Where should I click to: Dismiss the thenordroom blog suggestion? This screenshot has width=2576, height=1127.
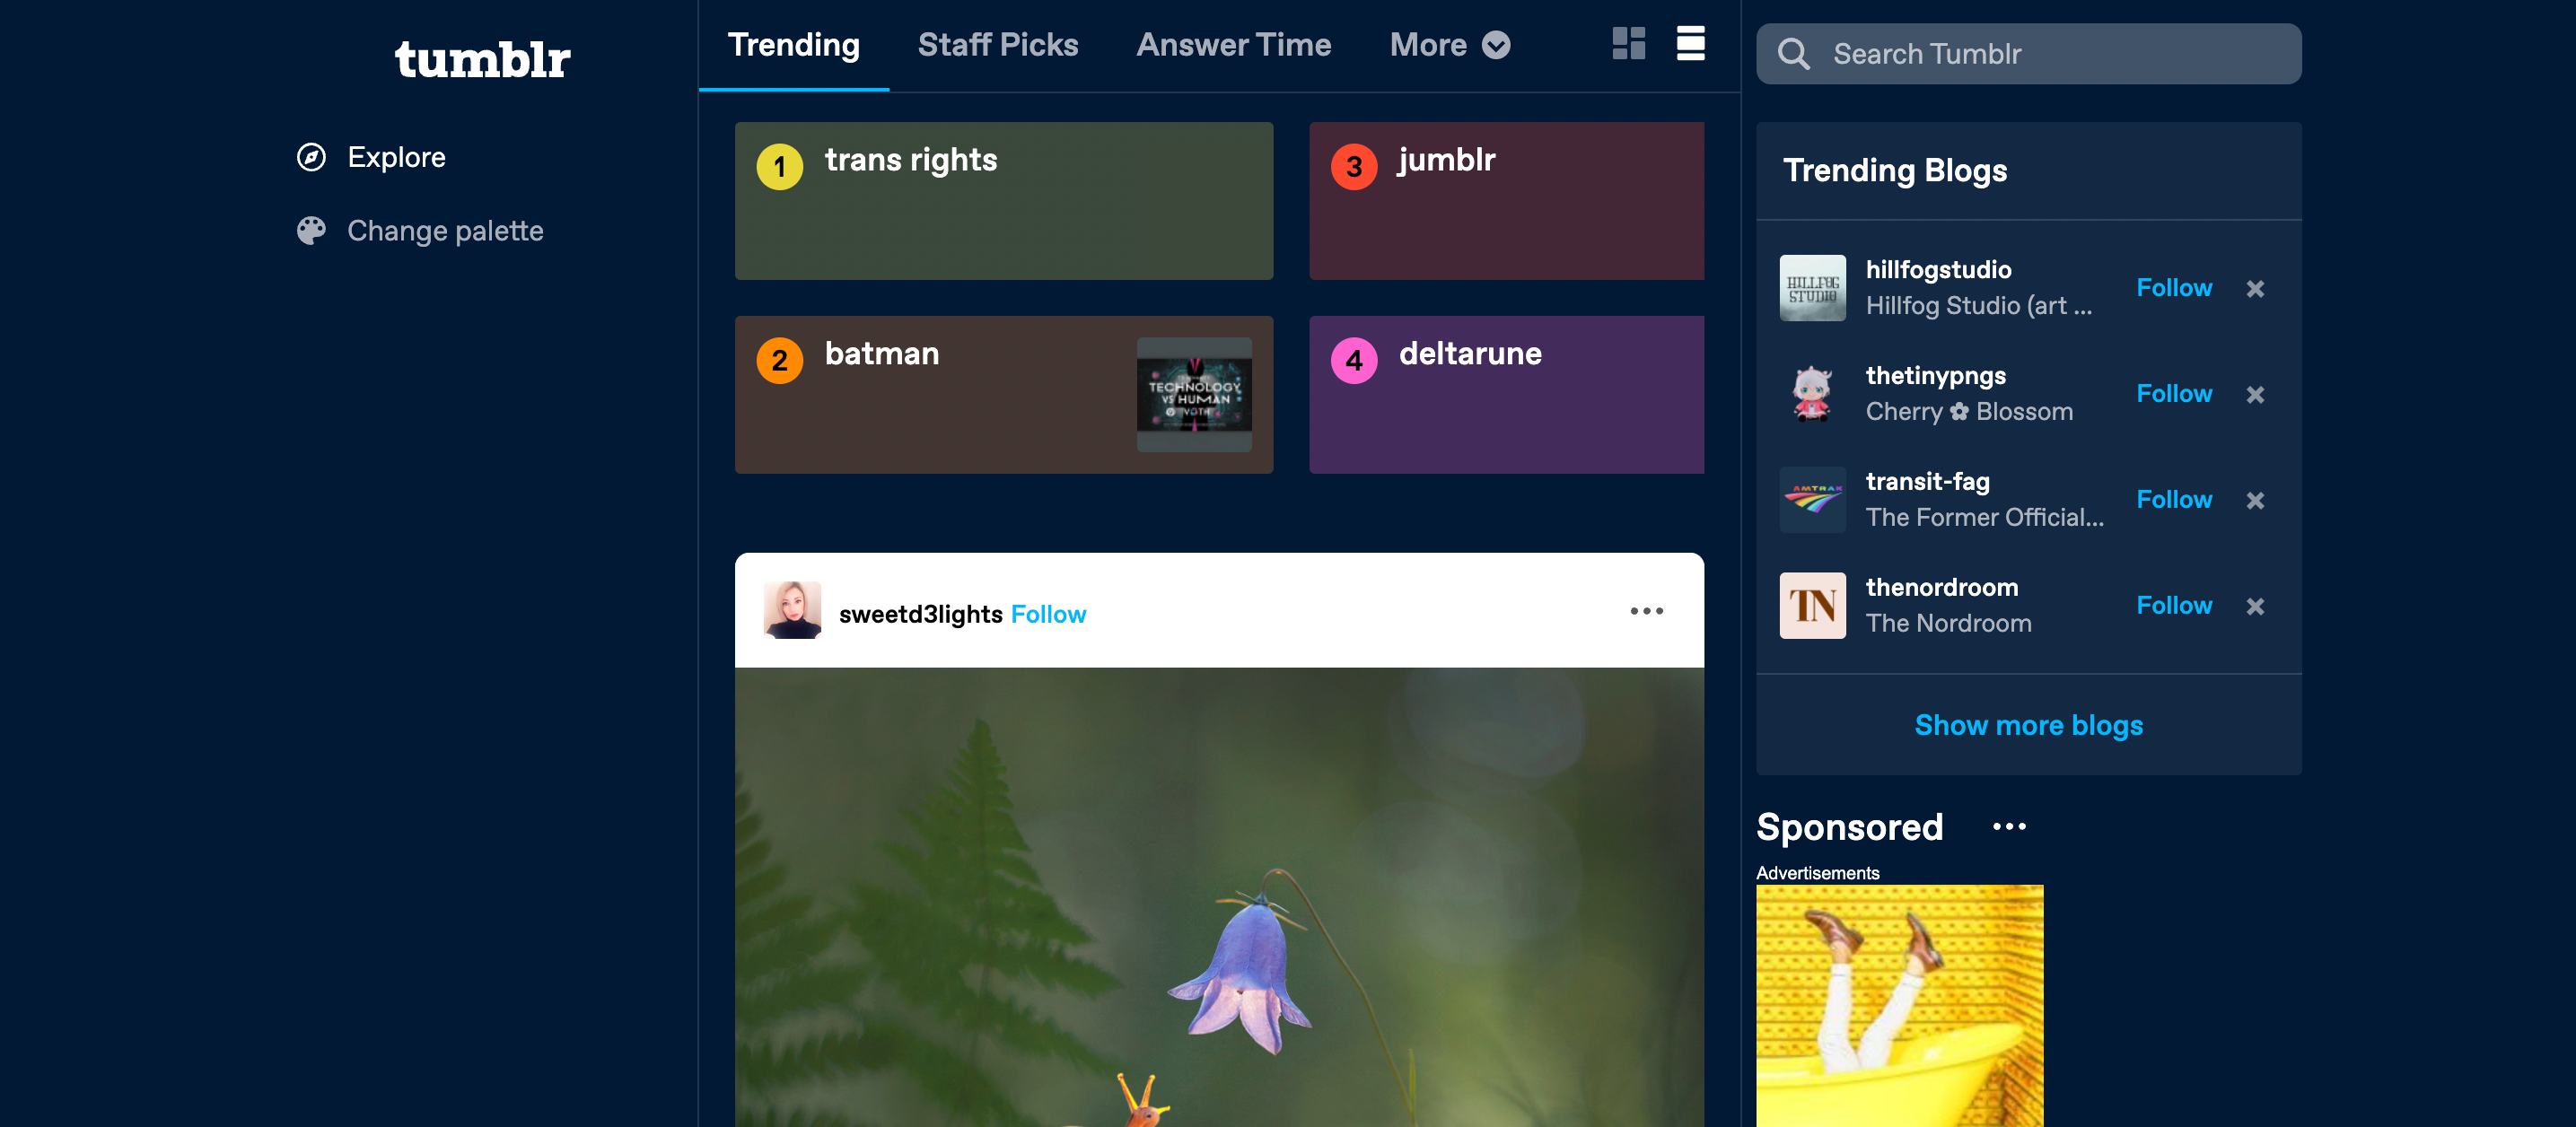(x=2257, y=606)
